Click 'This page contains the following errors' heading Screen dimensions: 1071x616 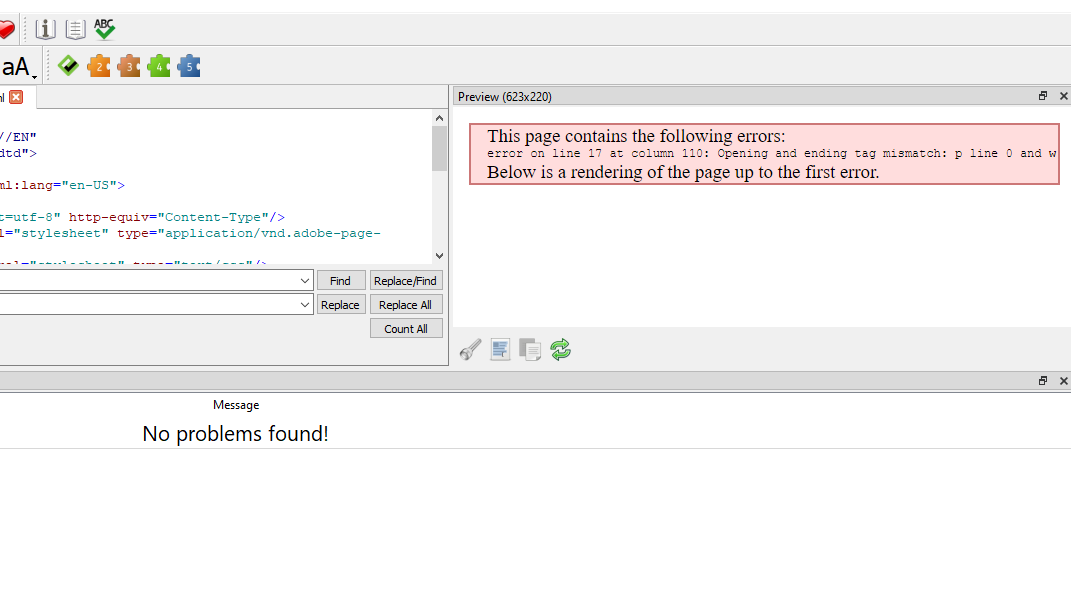636,136
